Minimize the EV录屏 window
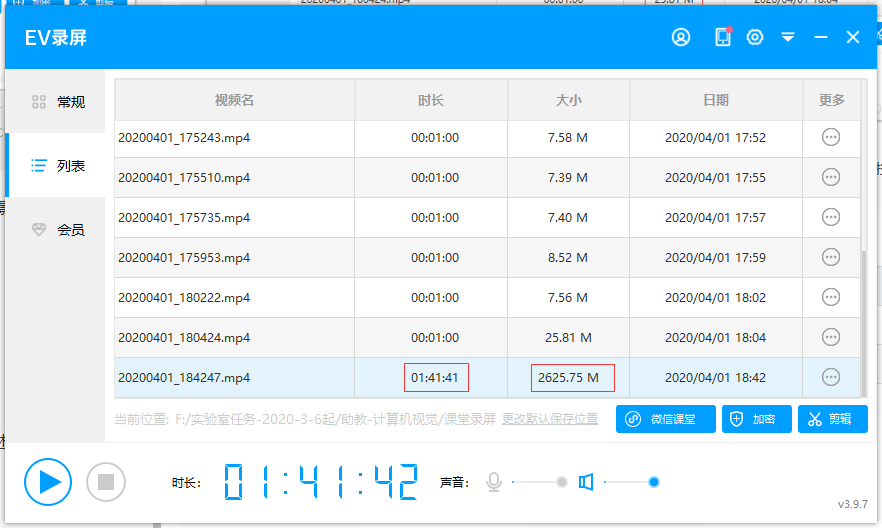This screenshot has width=882, height=528. pos(821,38)
